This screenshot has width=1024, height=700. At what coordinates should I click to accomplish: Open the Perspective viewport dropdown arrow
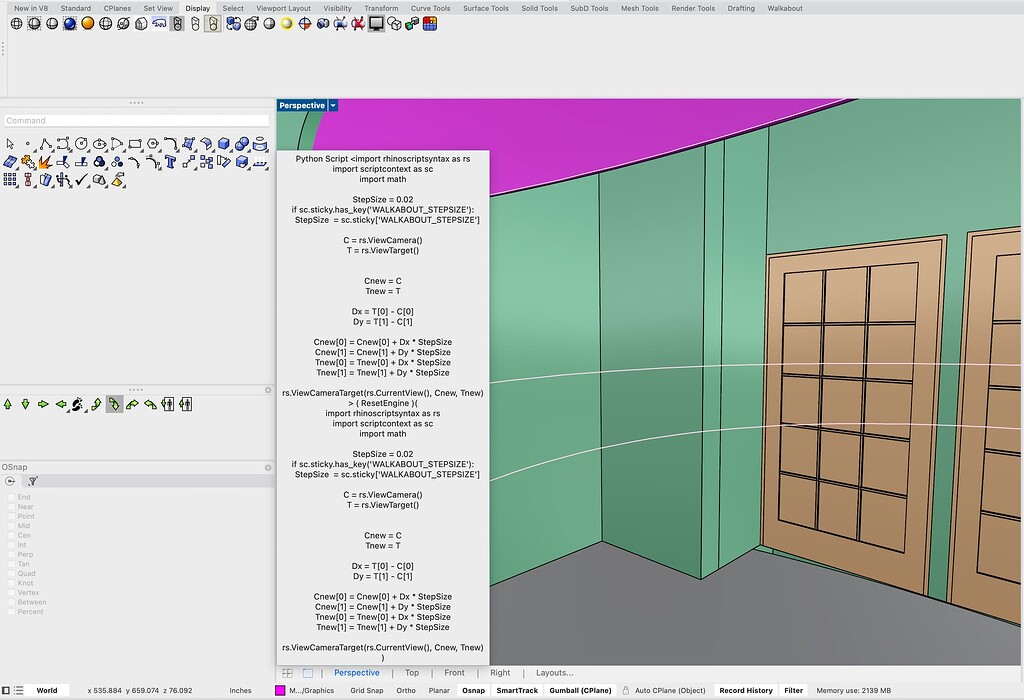[333, 106]
